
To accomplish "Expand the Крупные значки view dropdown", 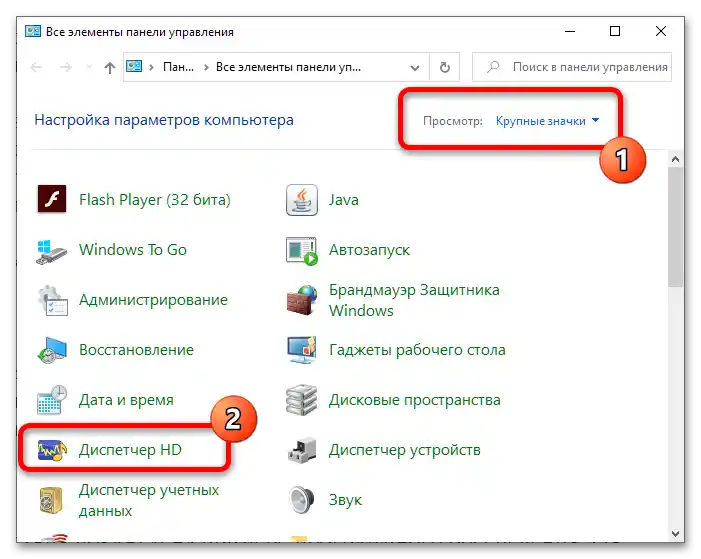I will click(x=547, y=121).
